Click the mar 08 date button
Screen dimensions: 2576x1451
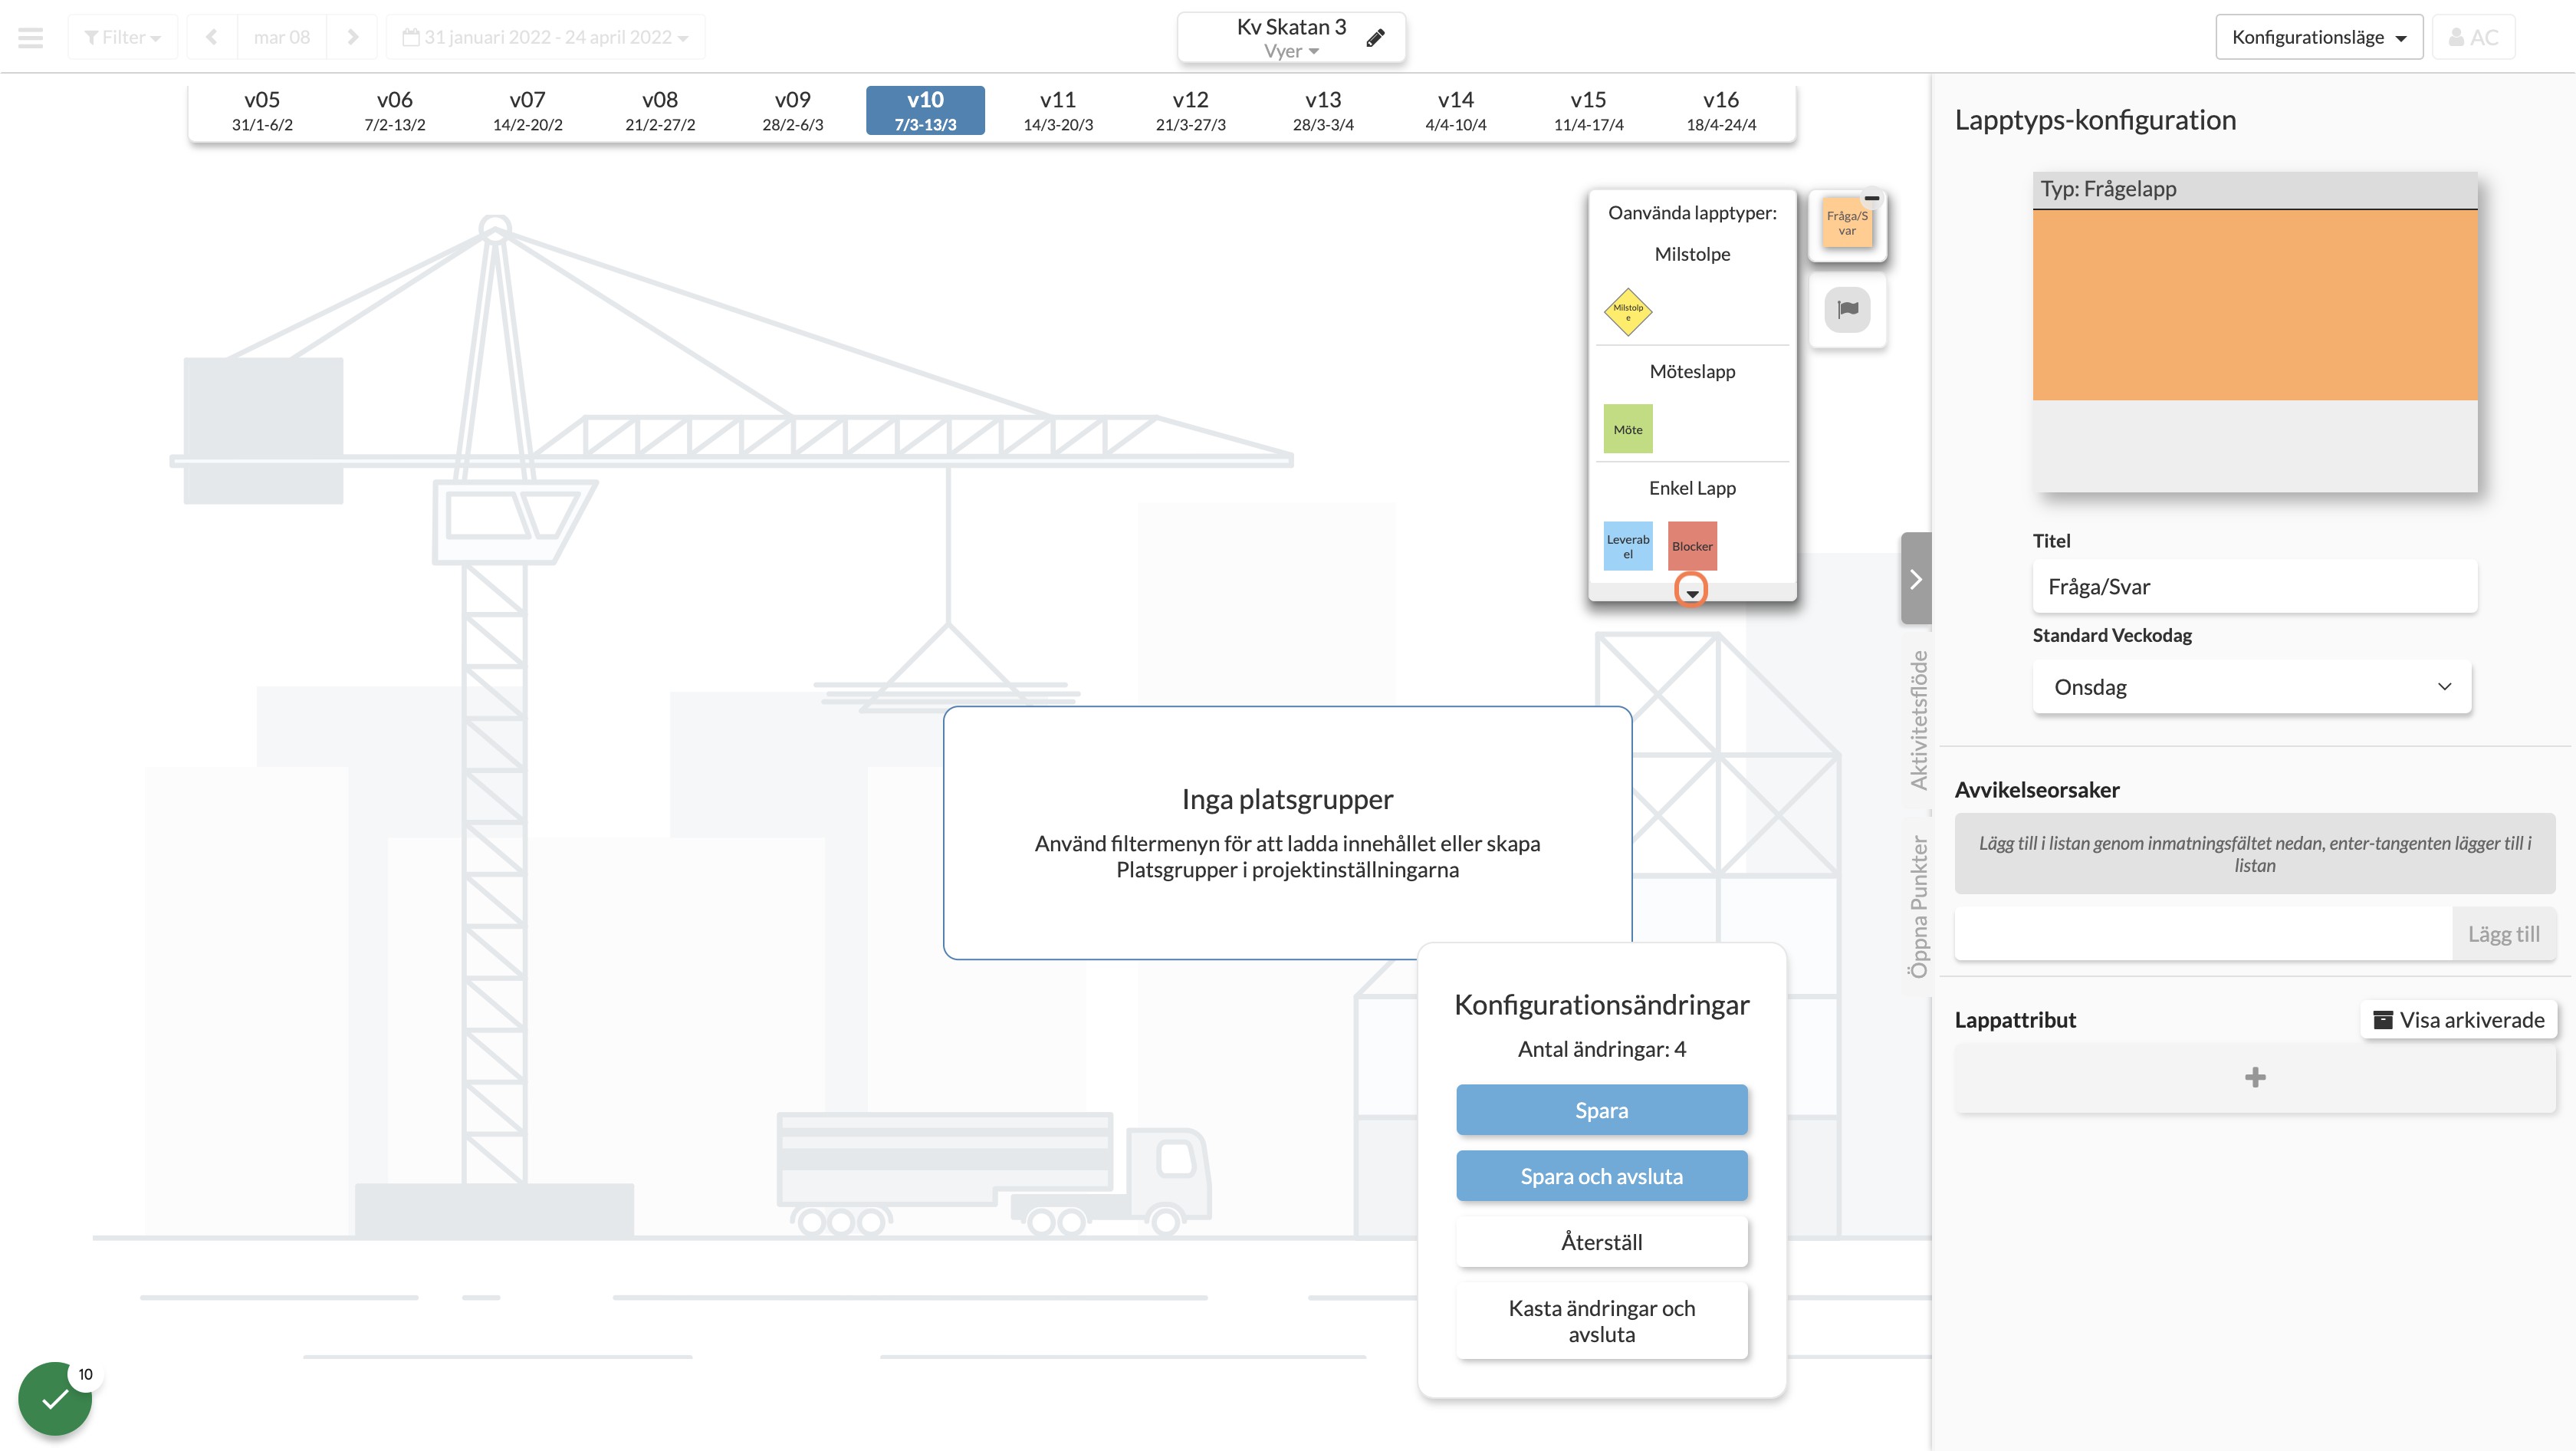point(282,37)
